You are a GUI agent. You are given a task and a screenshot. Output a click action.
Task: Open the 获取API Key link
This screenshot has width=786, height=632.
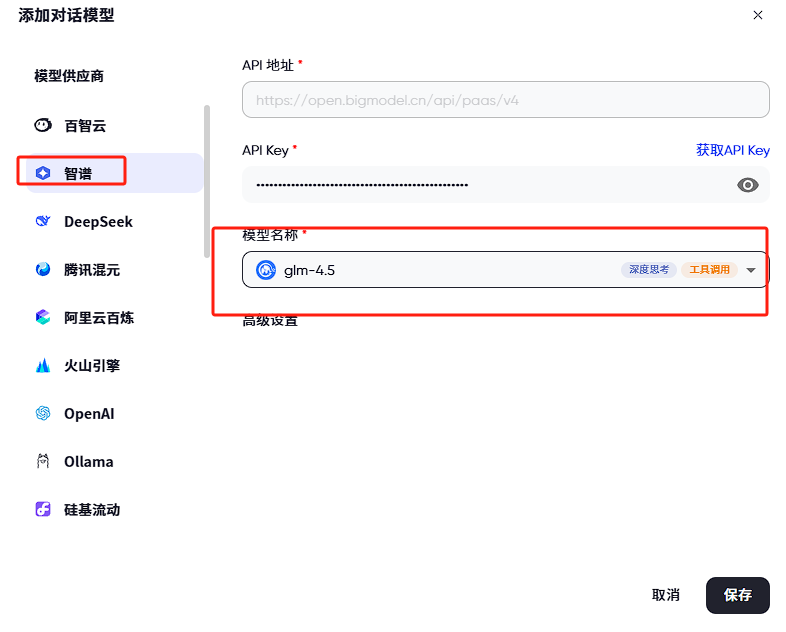pos(732,150)
